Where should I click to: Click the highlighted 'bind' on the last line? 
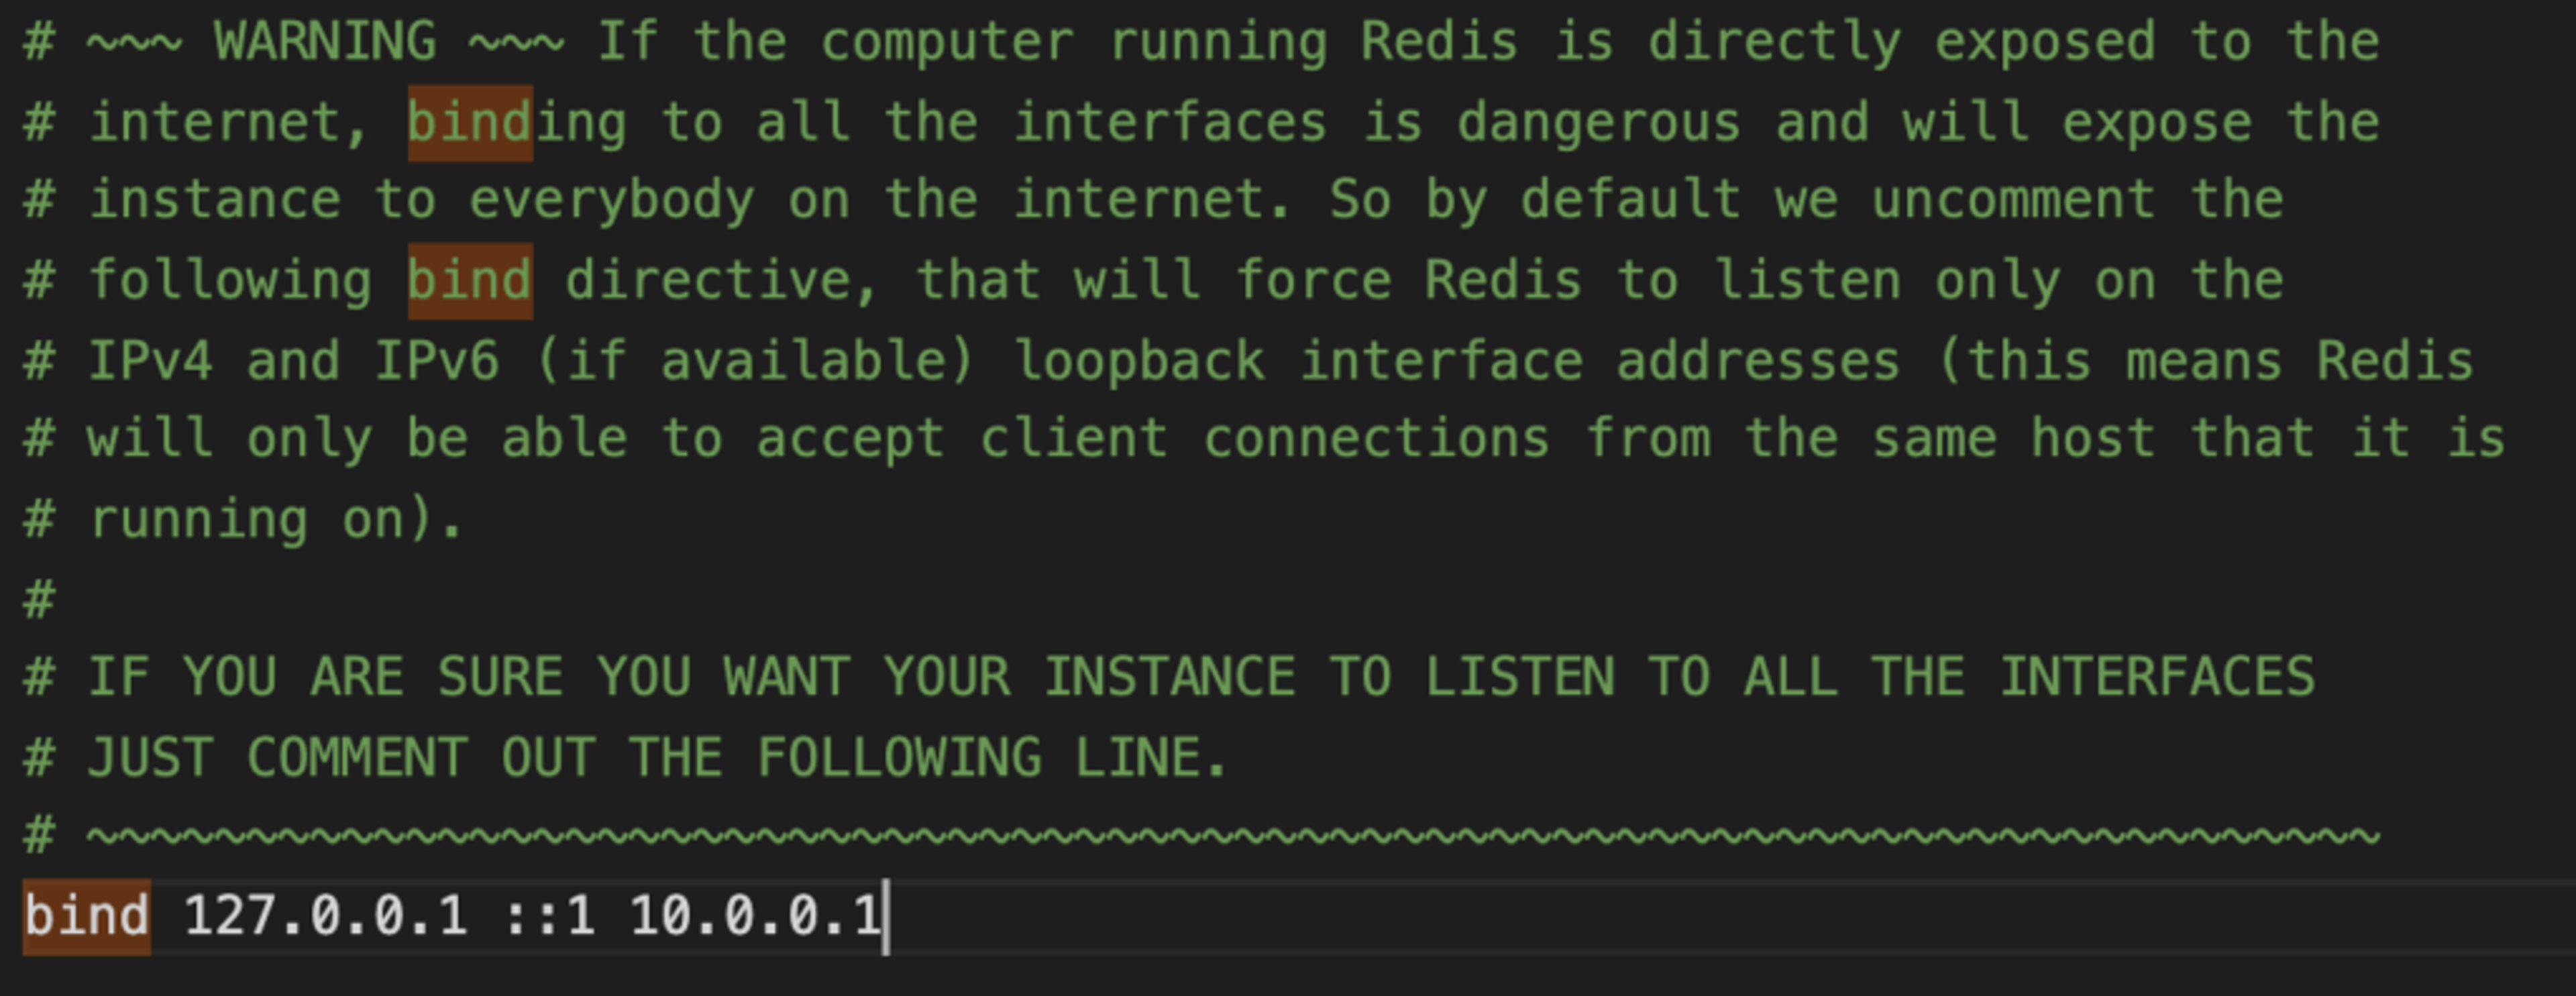tap(87, 917)
